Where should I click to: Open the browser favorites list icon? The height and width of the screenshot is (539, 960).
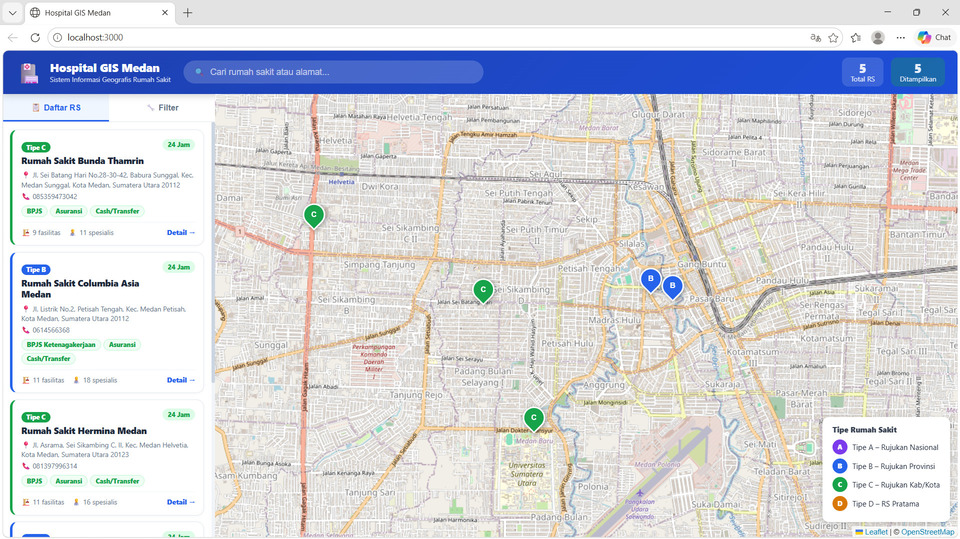click(856, 38)
